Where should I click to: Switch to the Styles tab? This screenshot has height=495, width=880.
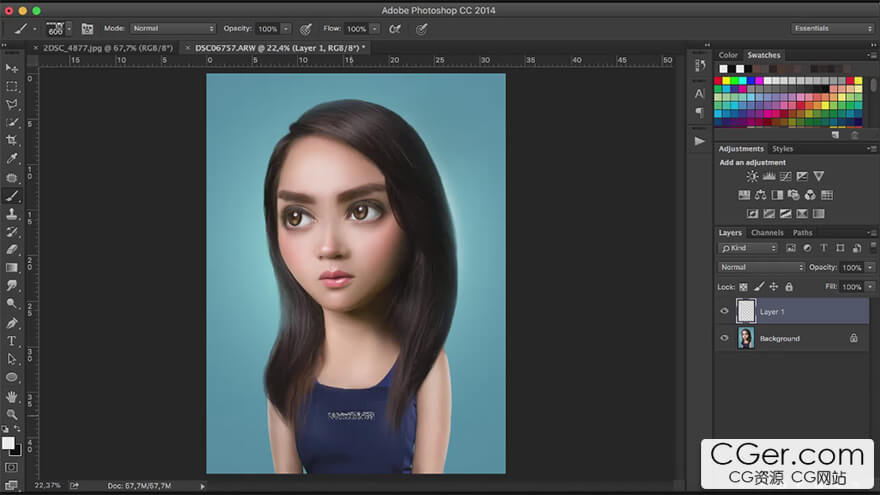[x=782, y=149]
